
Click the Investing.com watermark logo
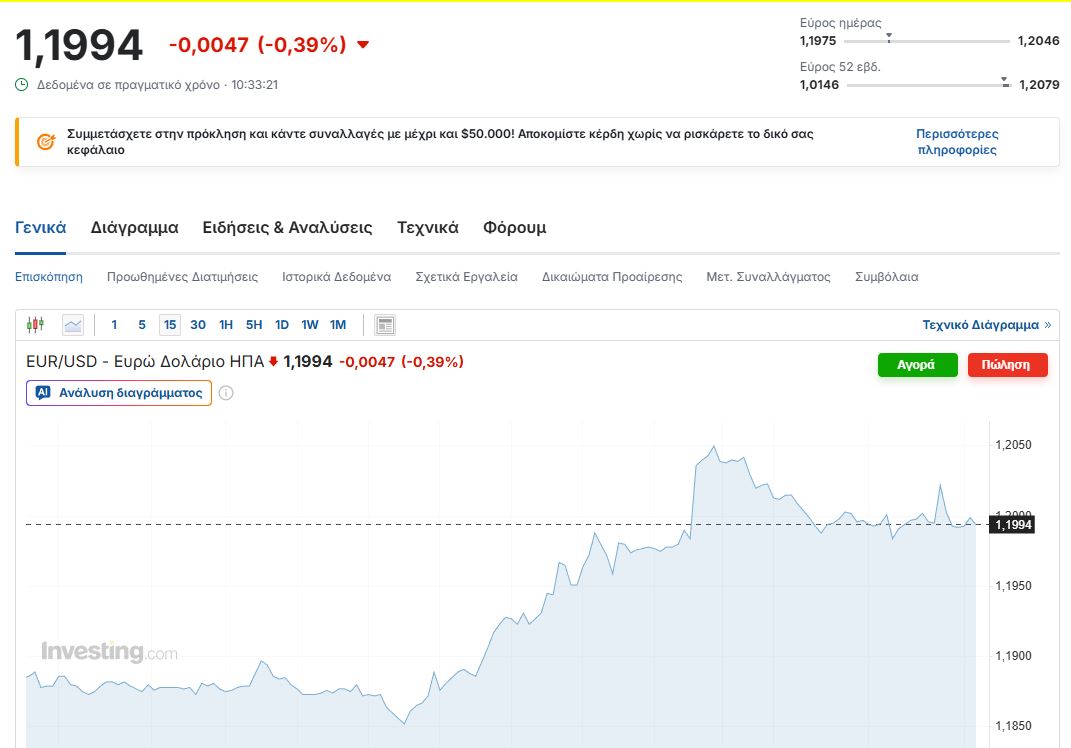(x=109, y=652)
